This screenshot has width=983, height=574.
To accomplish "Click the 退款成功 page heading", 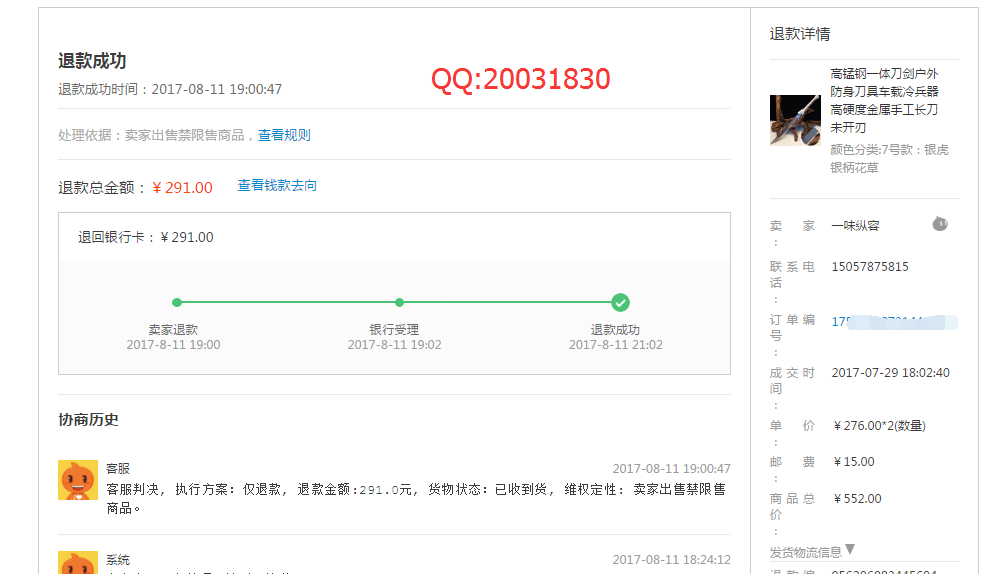I will point(92,62).
